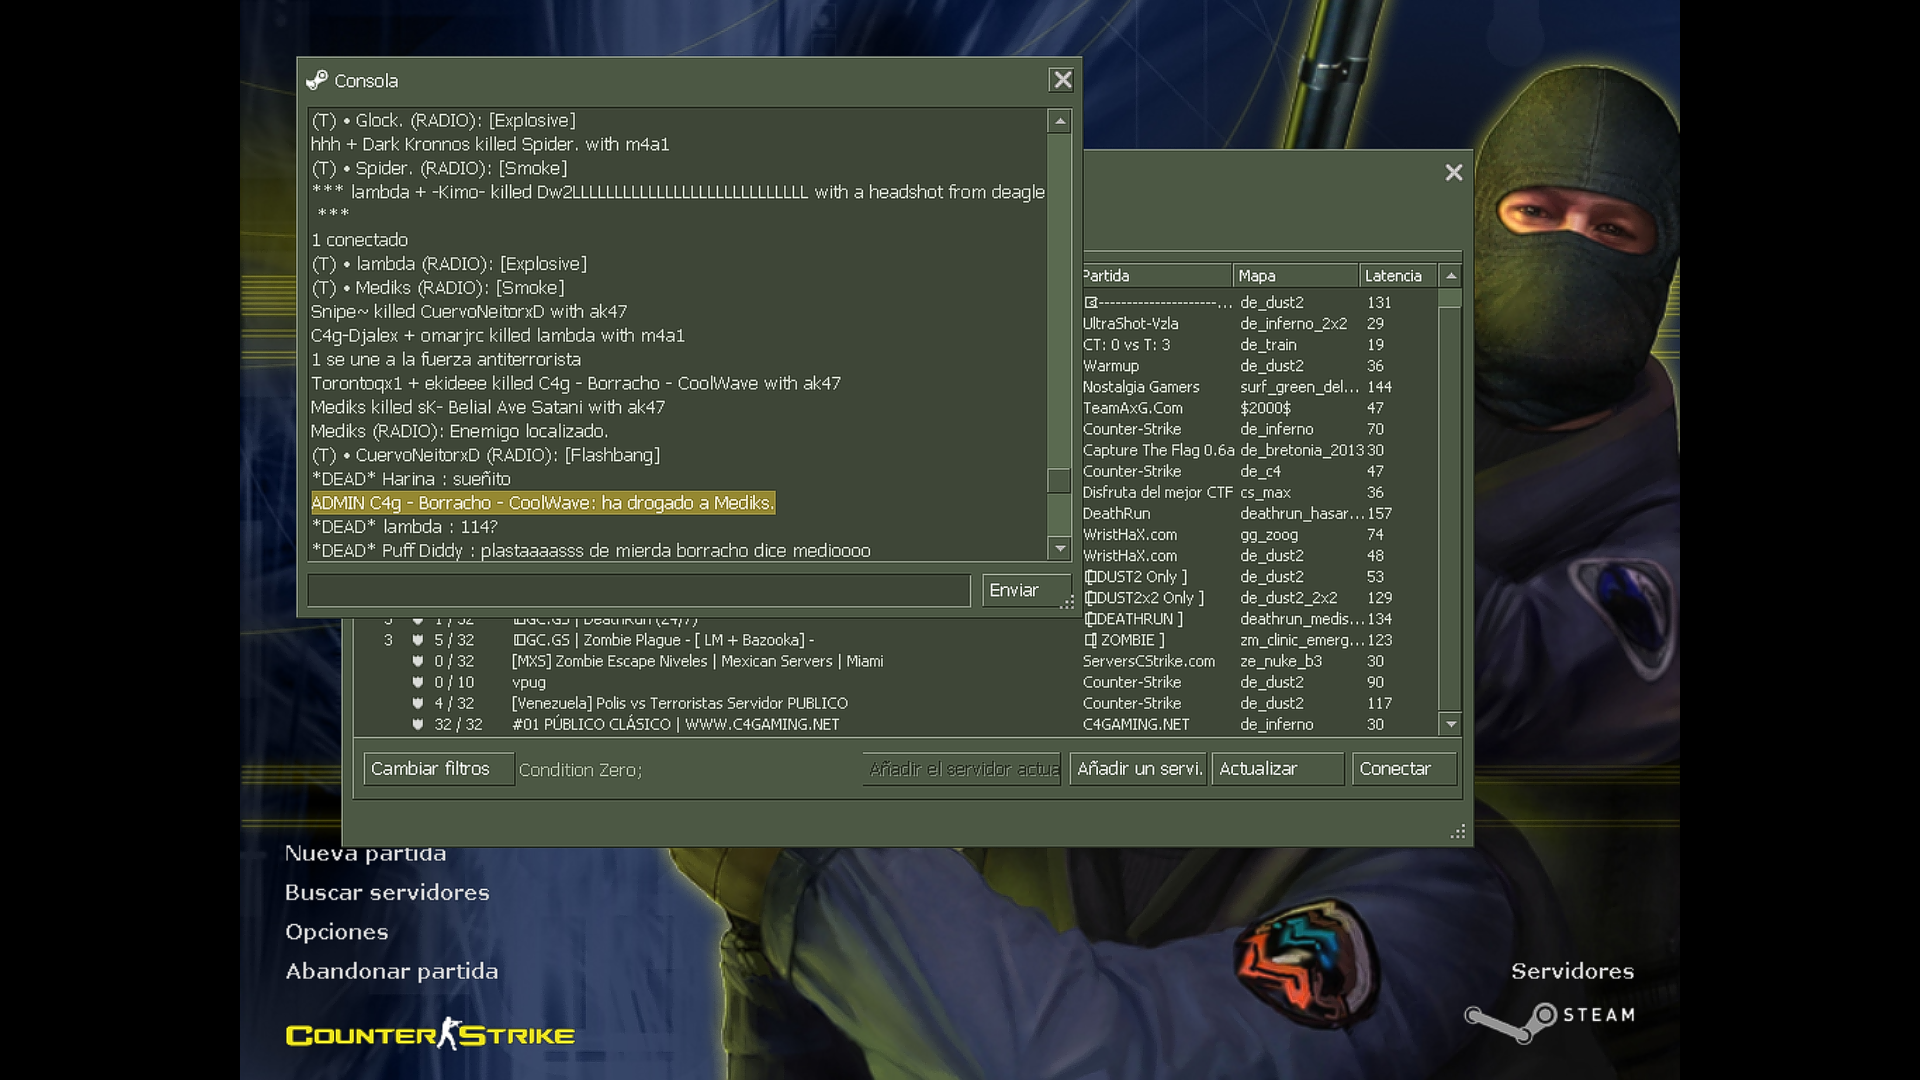Click '[MXS] Zombie Escape Niveles' server name

pos(697,661)
